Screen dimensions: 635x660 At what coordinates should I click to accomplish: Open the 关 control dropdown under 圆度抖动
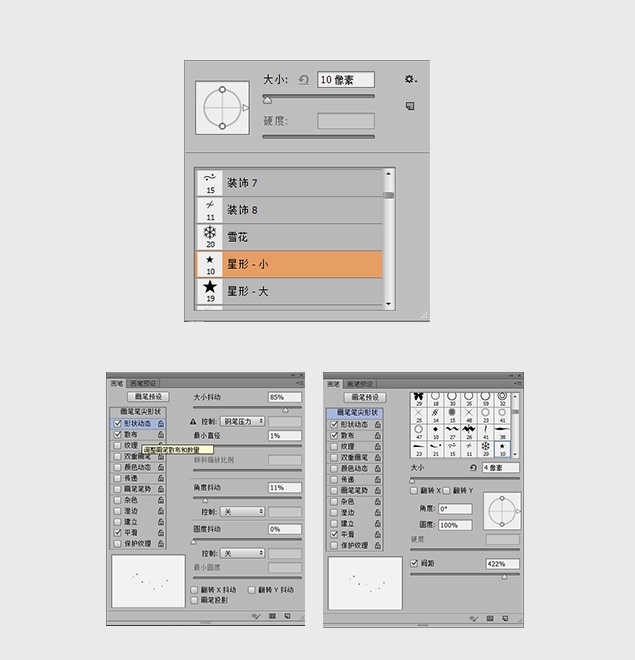(242, 553)
